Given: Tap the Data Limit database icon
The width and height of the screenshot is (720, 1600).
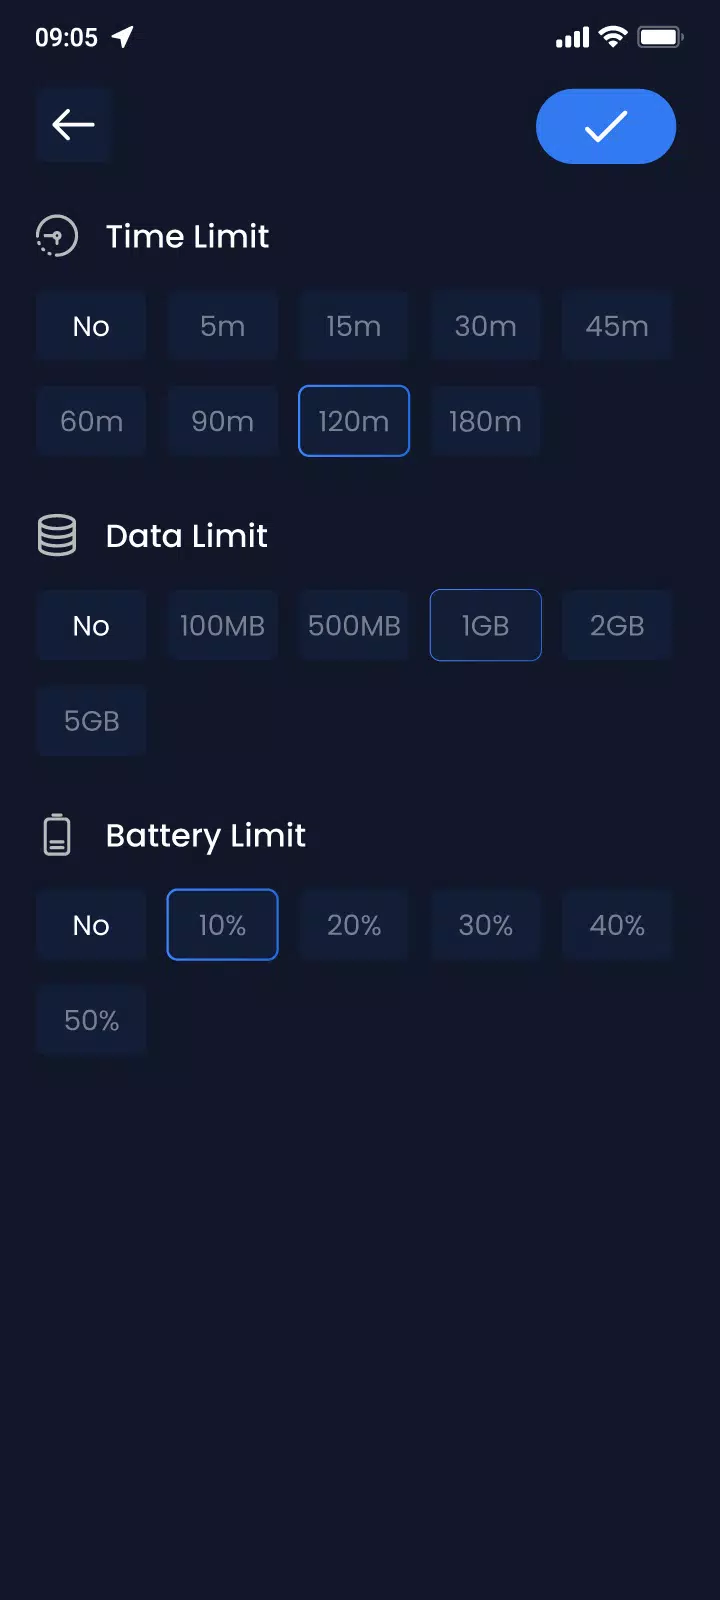Looking at the screenshot, I should click(x=57, y=535).
